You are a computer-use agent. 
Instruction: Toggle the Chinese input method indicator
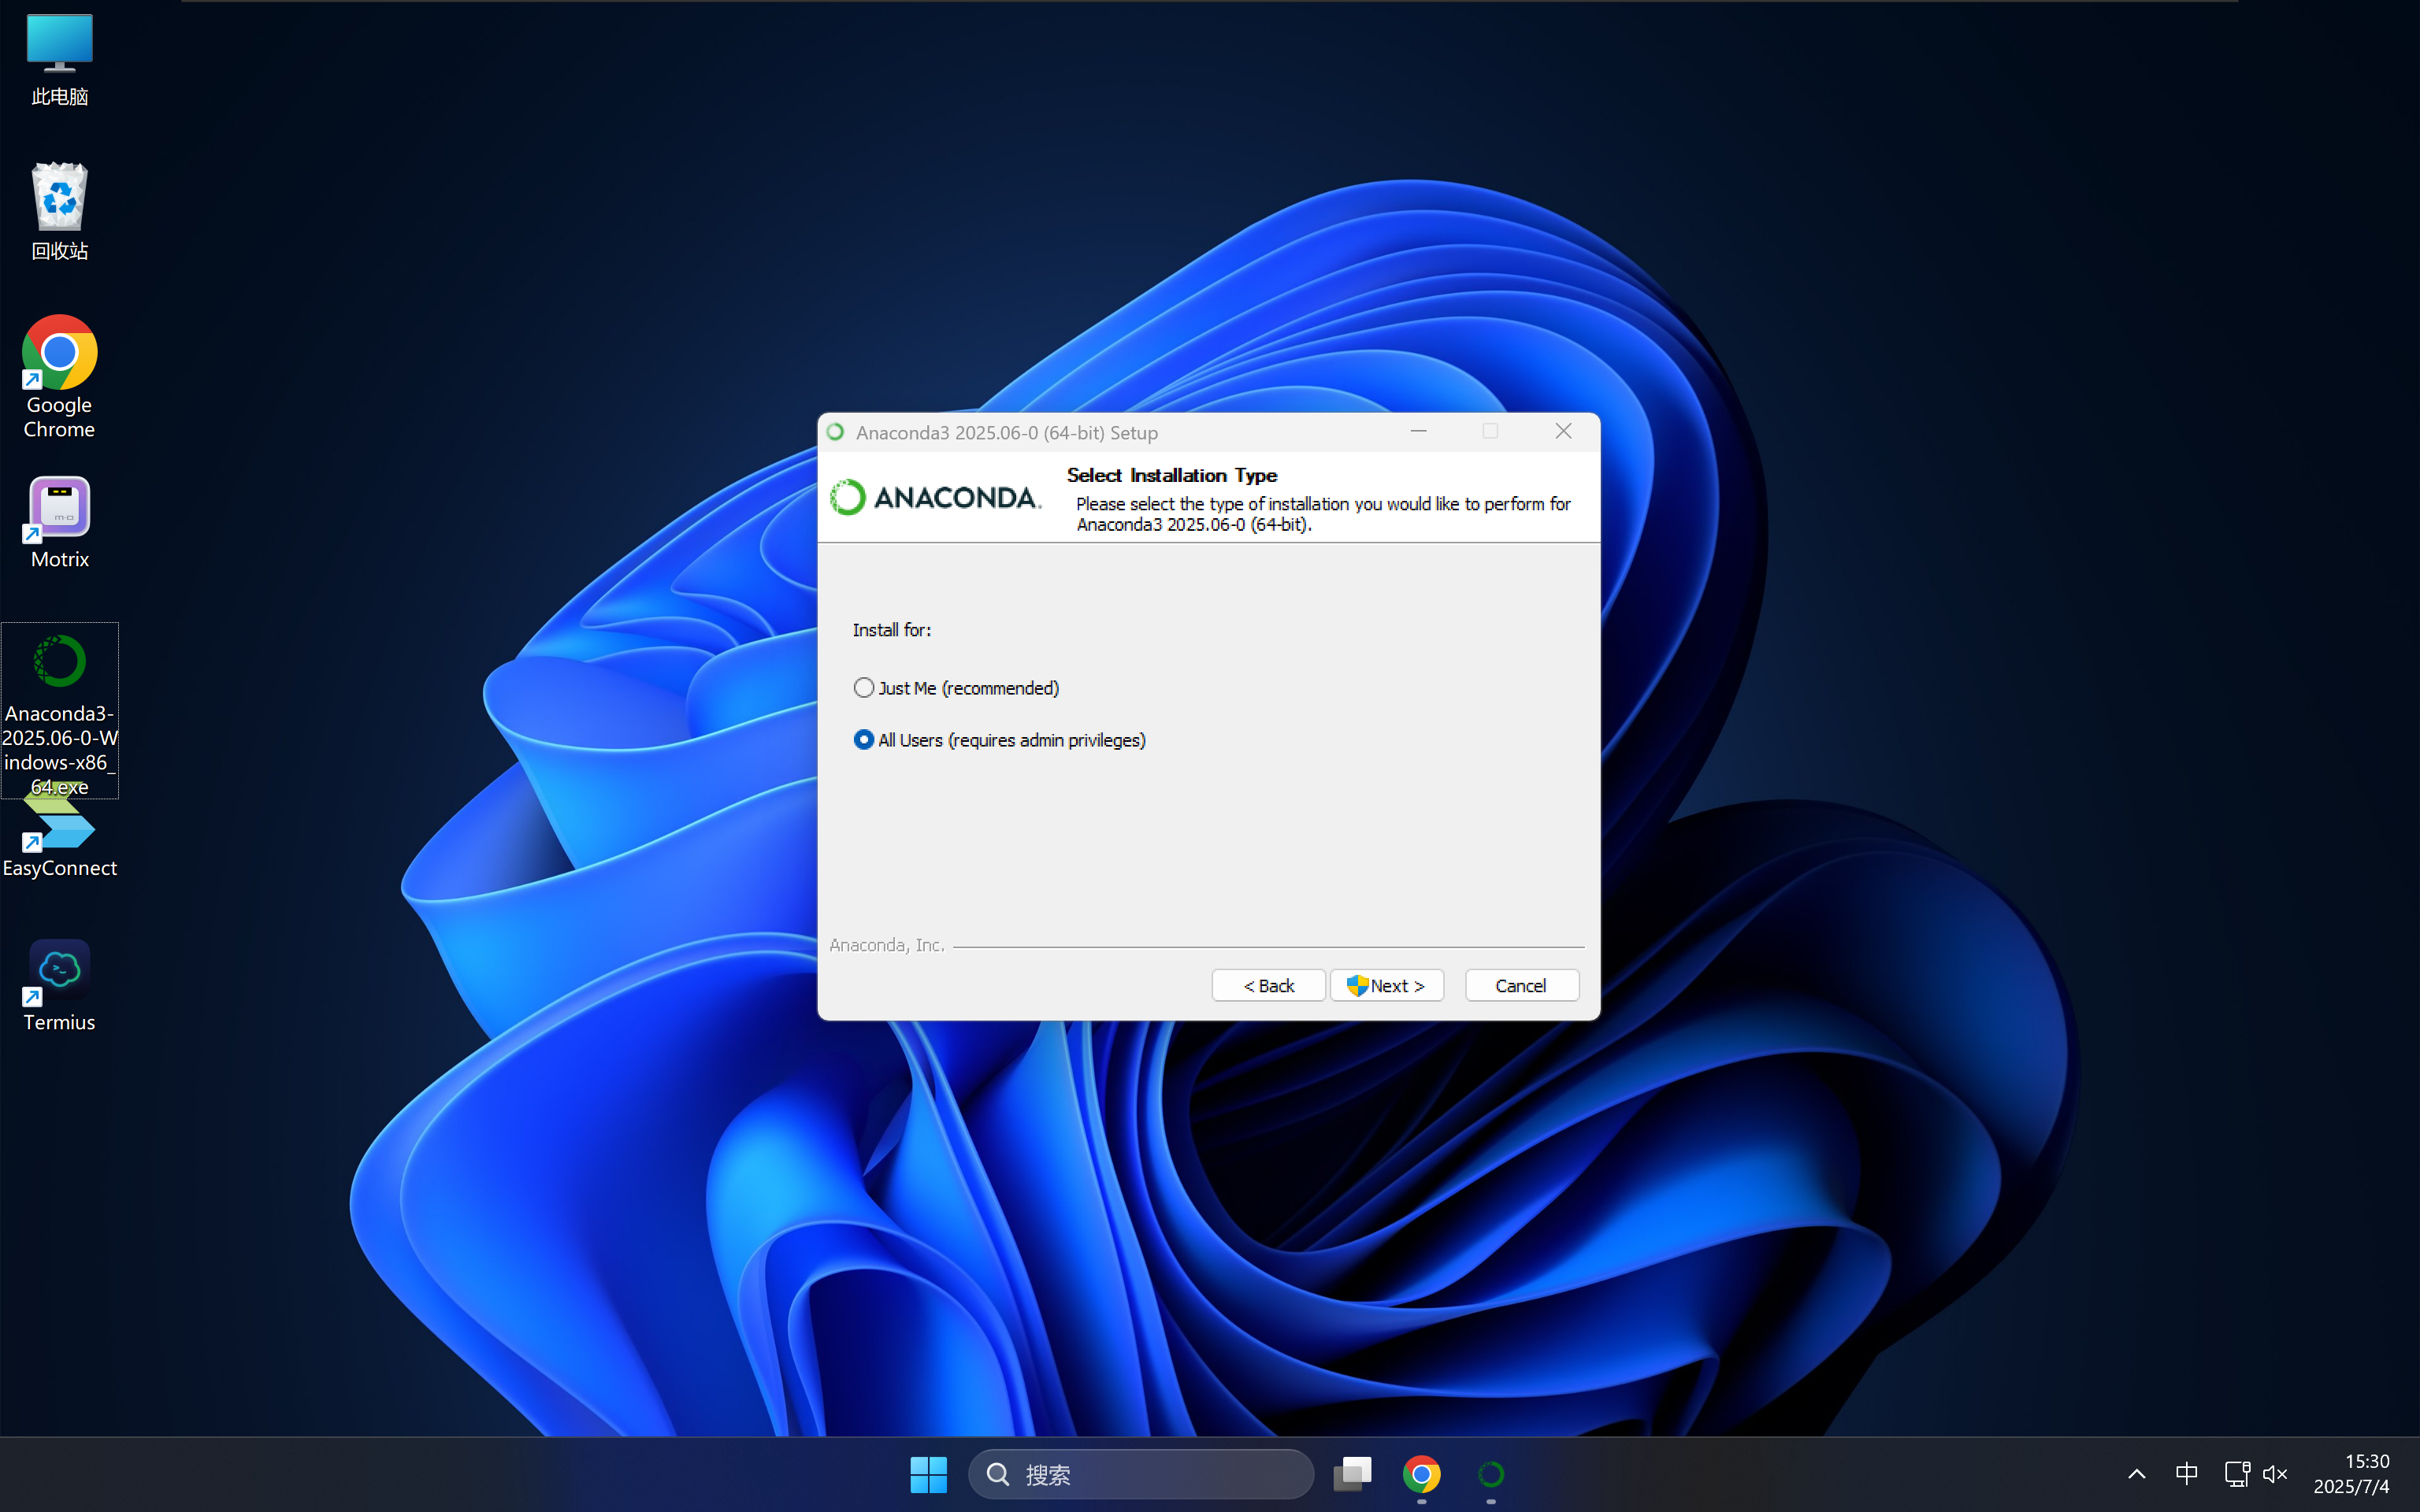(x=2186, y=1474)
